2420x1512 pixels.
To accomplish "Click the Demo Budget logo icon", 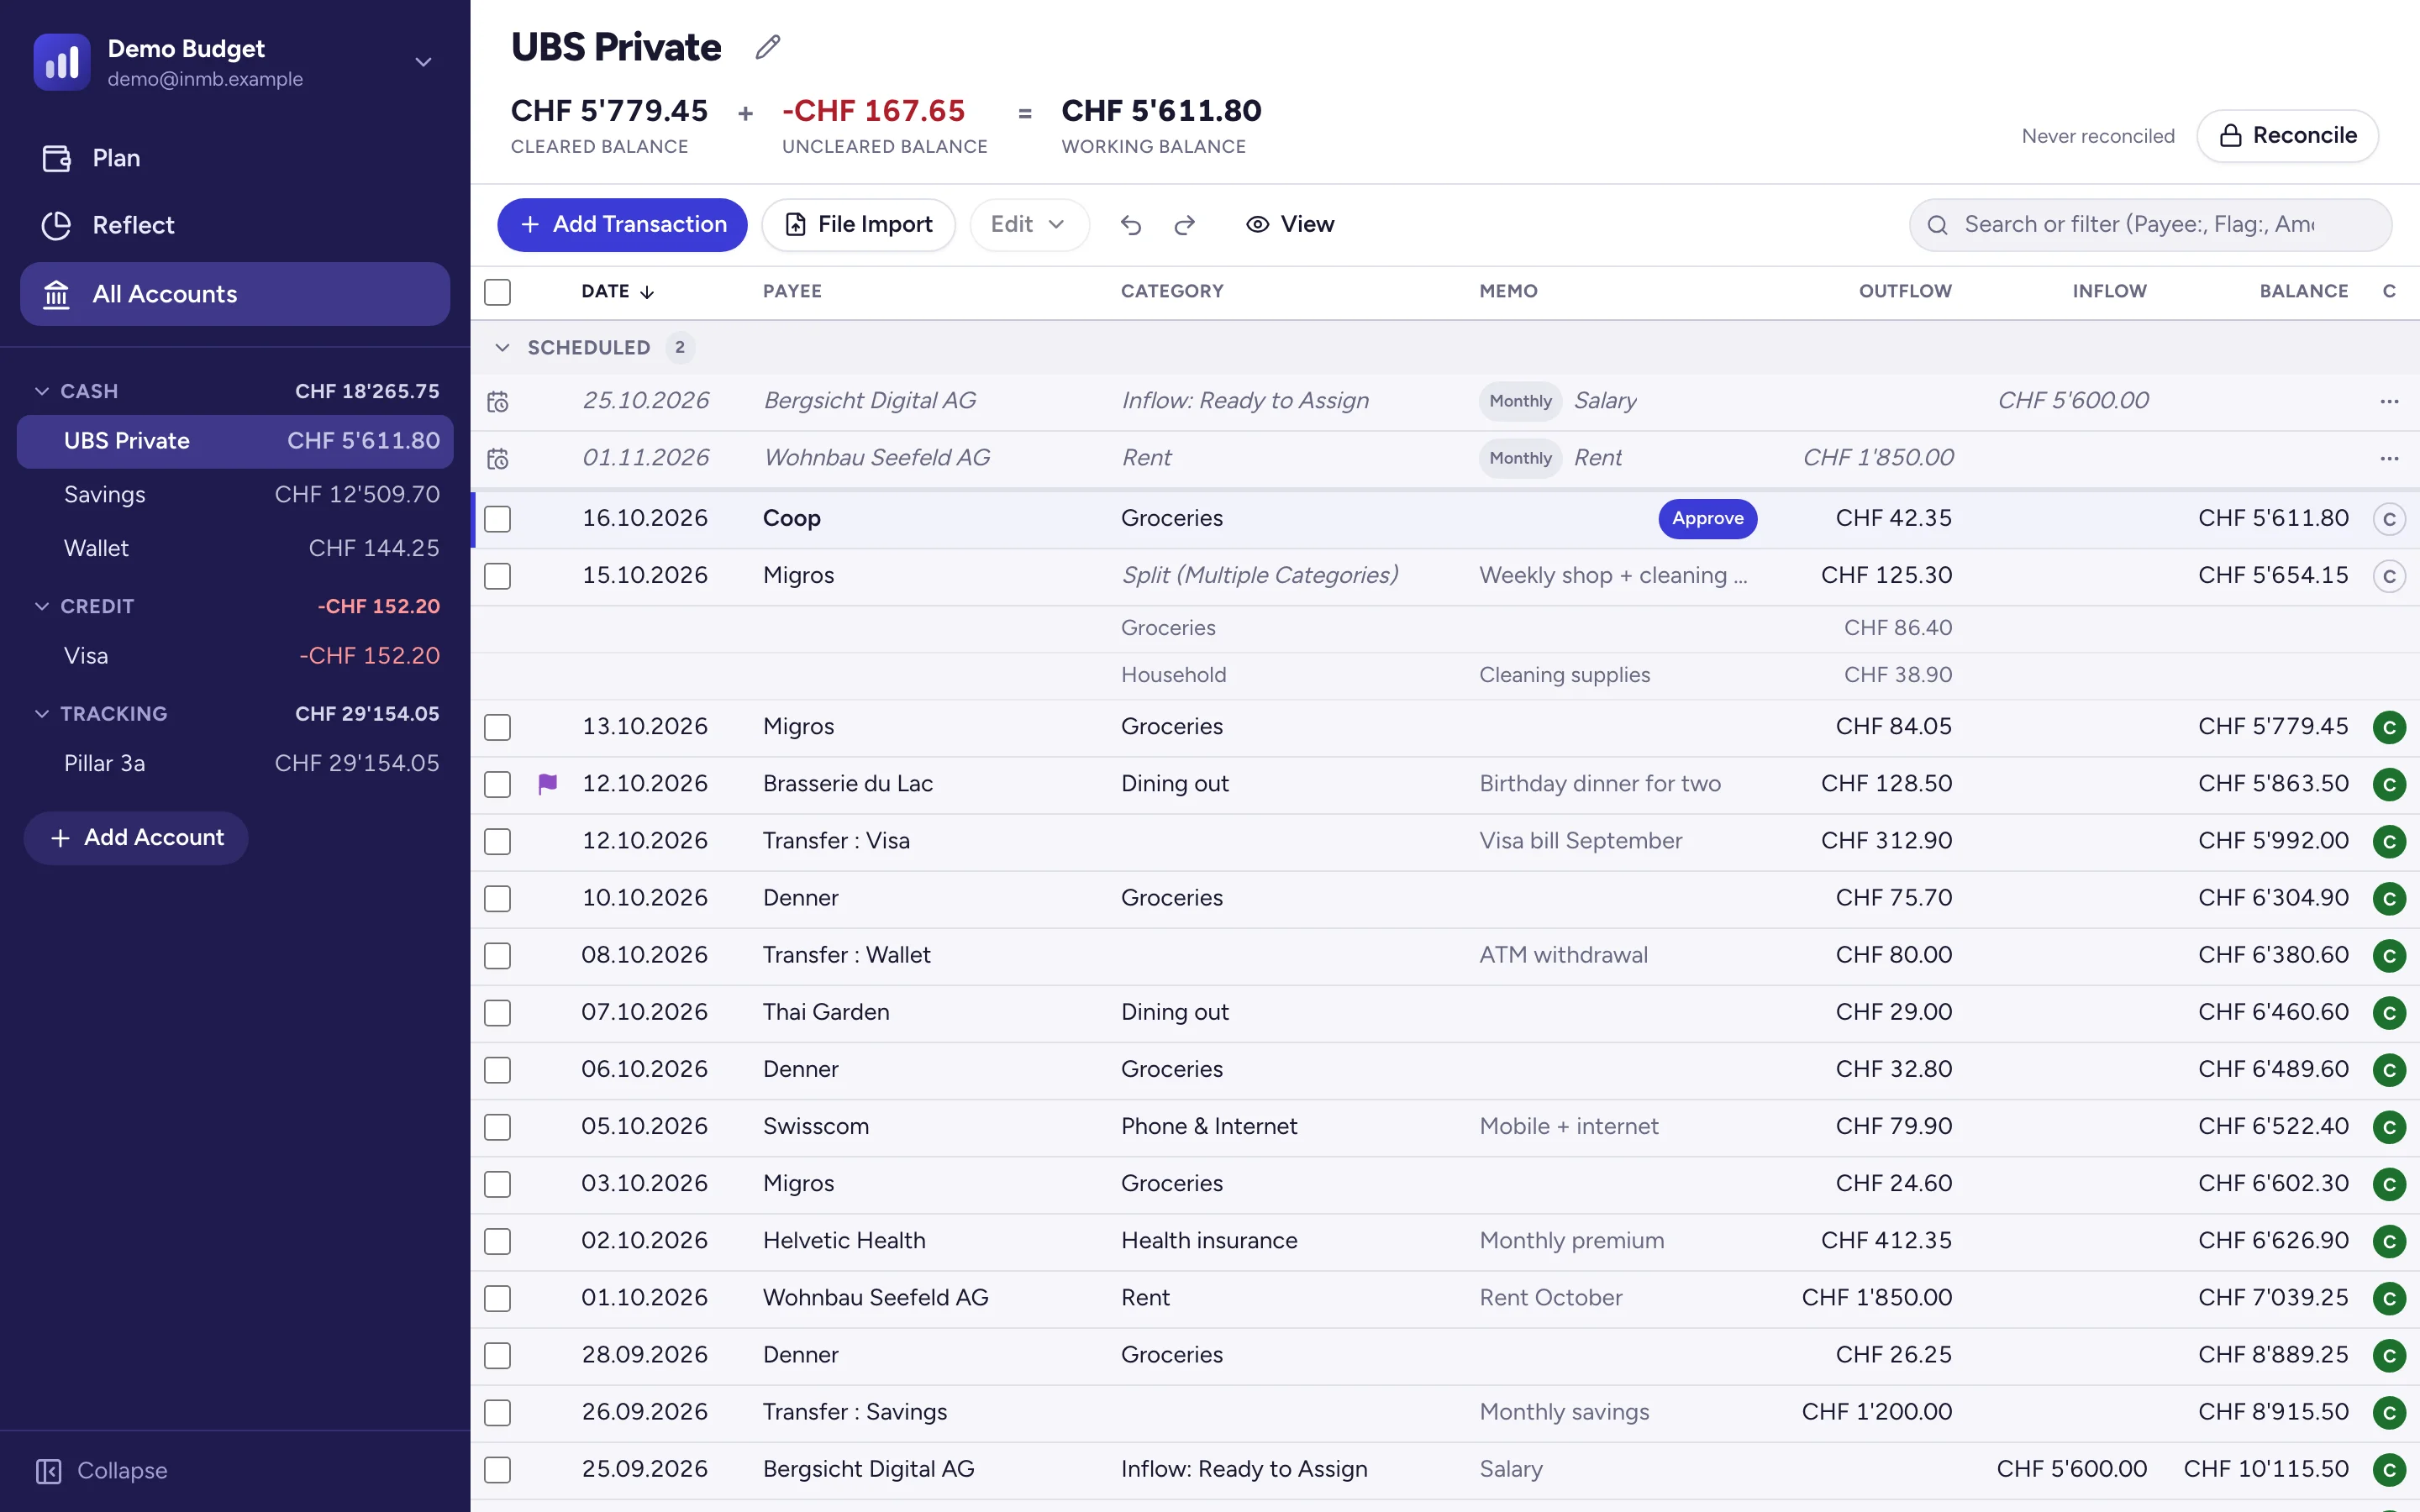I will (x=62, y=62).
